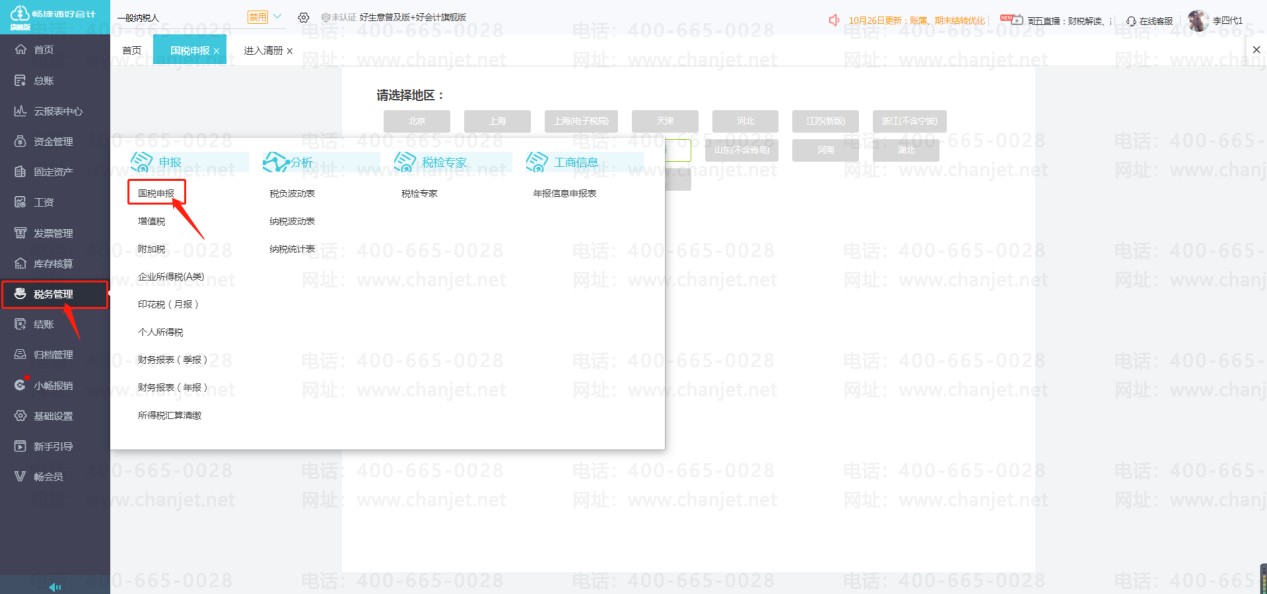Image resolution: width=1267 pixels, height=594 pixels.
Task: Collapse the sidebar with bottom arrow toggle
Action: click(x=54, y=587)
